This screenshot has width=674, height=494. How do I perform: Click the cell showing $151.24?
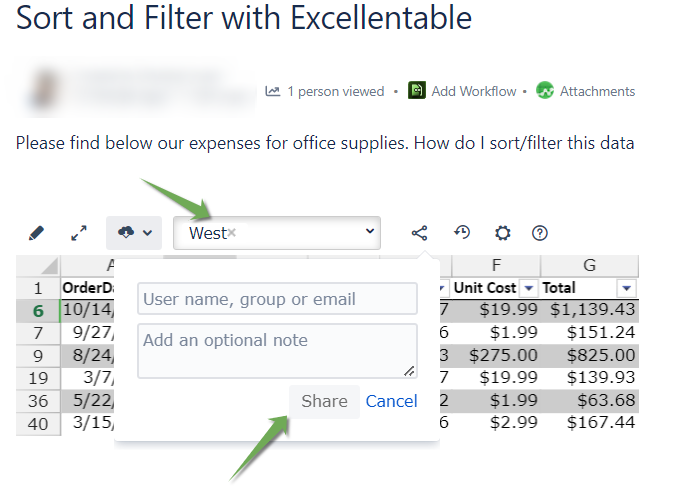(589, 333)
